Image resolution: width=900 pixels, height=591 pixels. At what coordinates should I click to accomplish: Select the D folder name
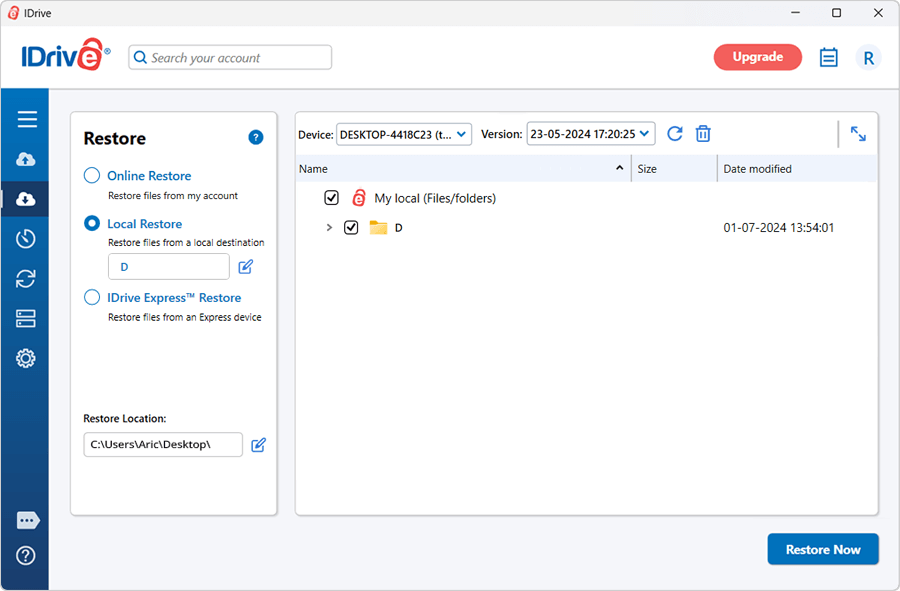tap(398, 228)
